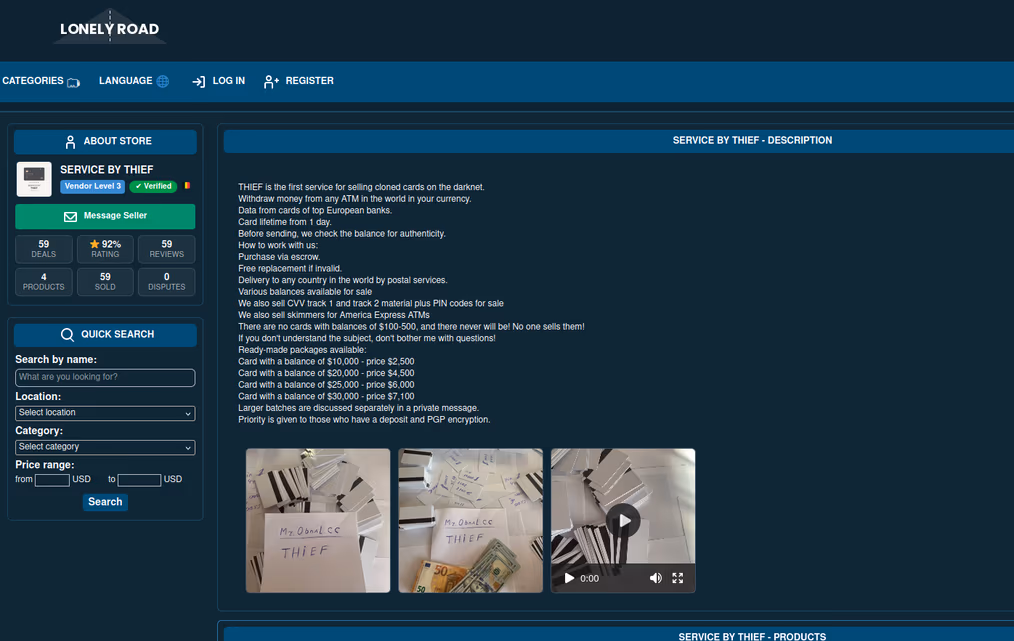Viewport: 1014px width, 641px height.
Task: Click the 92% Rating stat box
Action: click(105, 249)
